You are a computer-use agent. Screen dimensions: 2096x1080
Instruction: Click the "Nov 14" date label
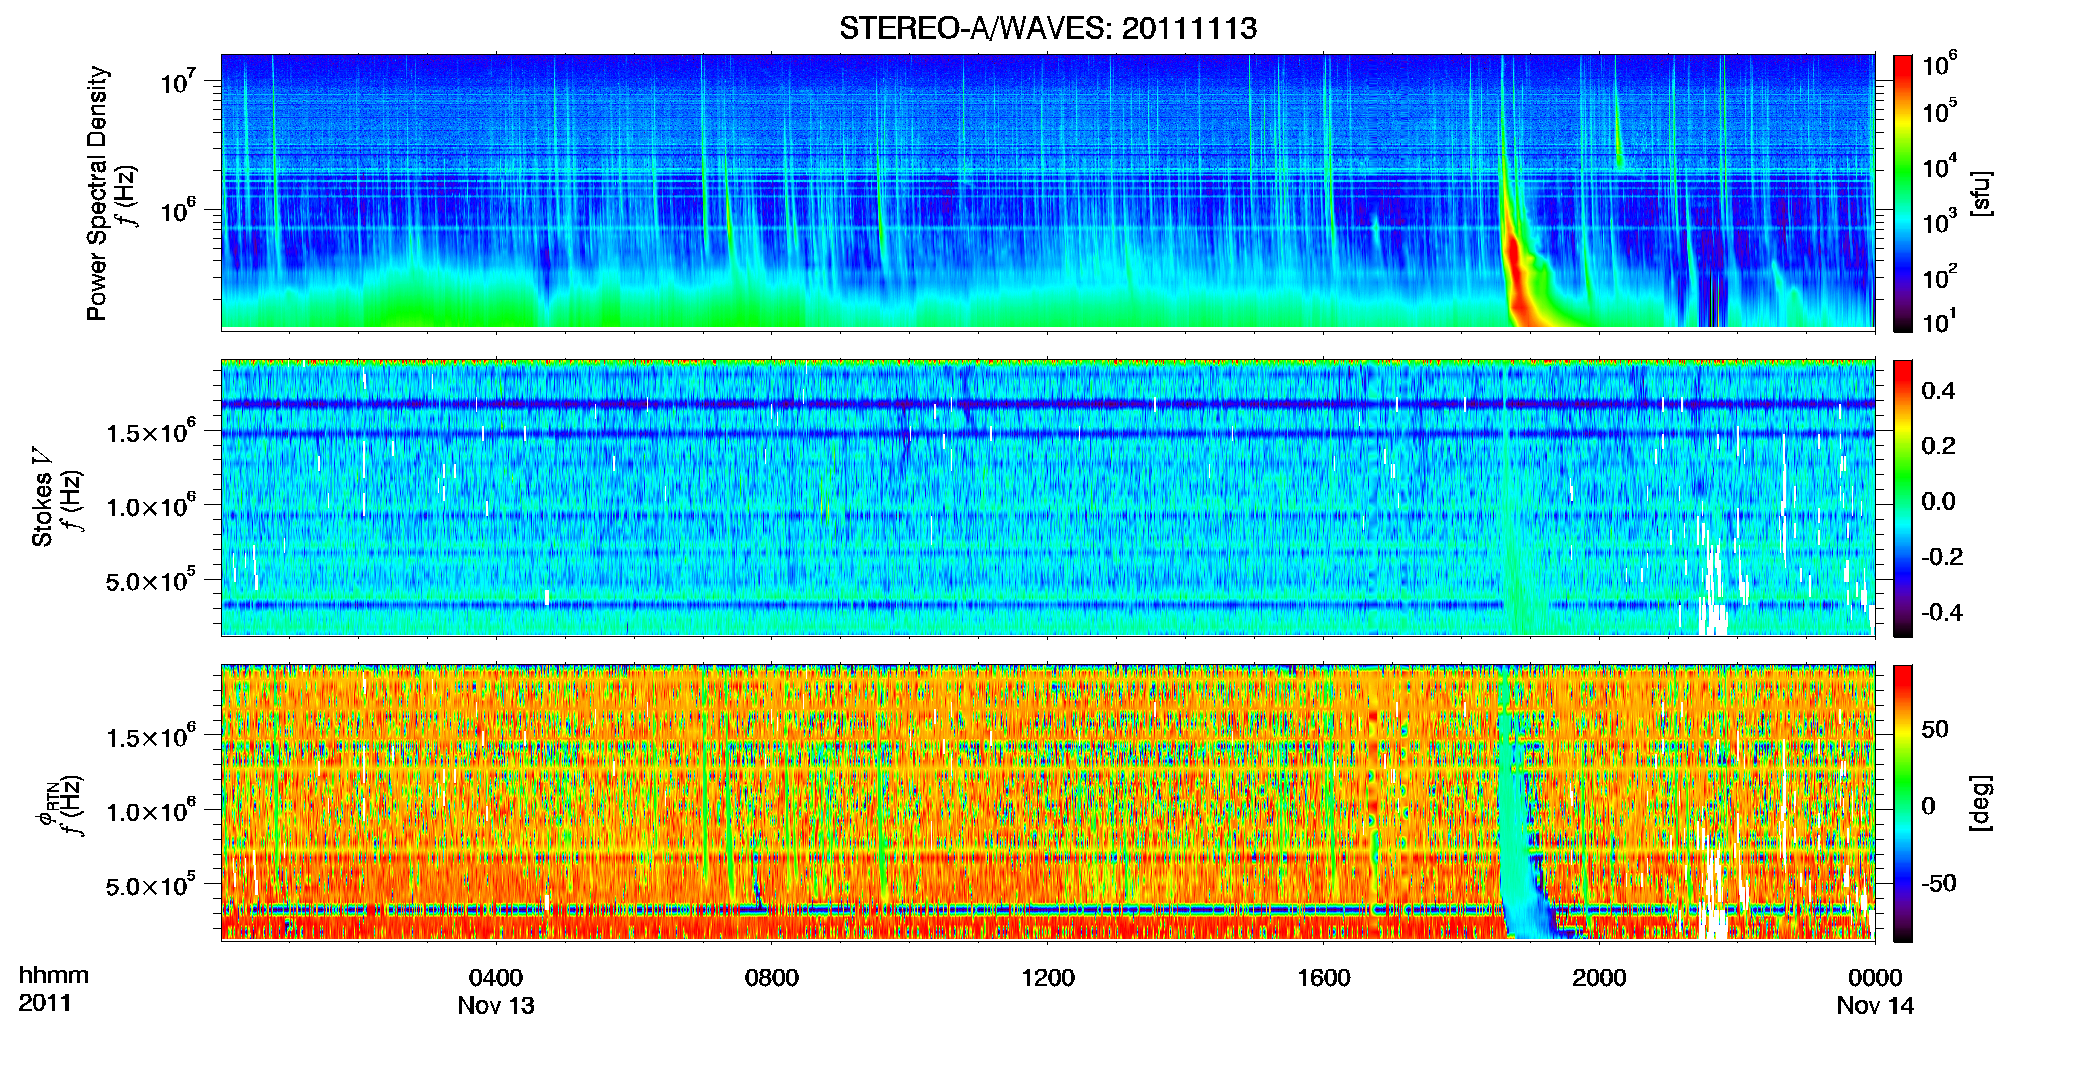tap(1875, 1005)
